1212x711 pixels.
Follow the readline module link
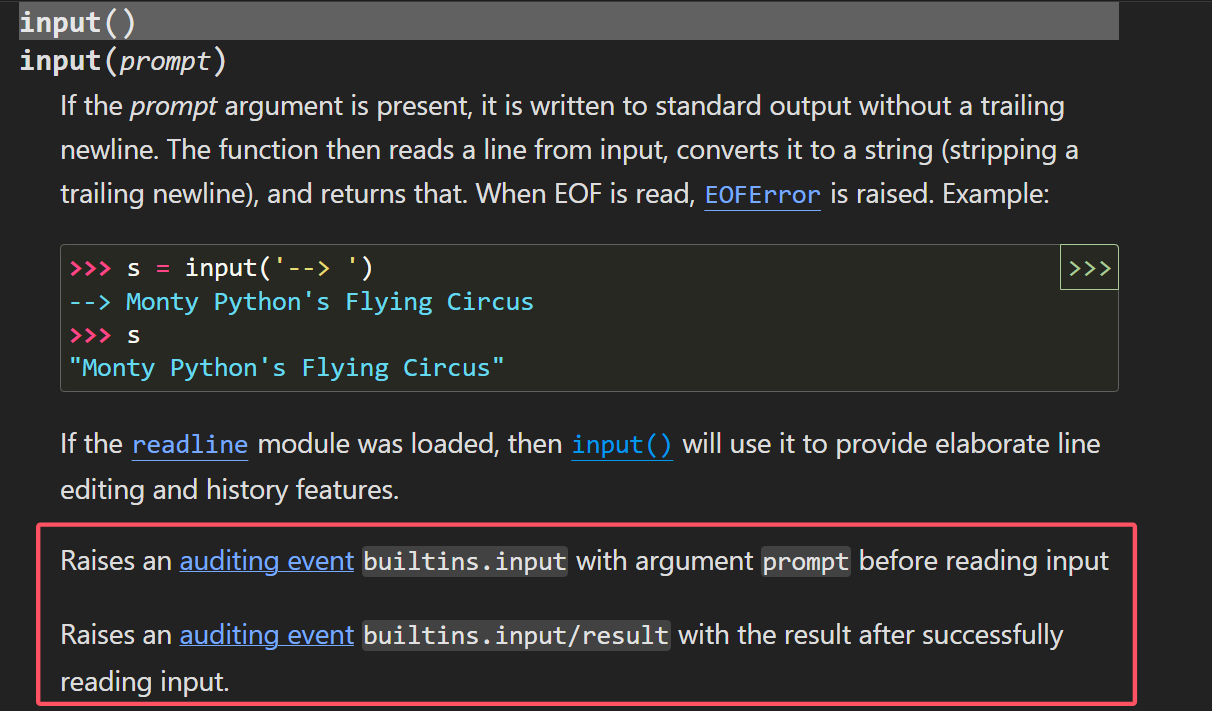pyautogui.click(x=190, y=445)
